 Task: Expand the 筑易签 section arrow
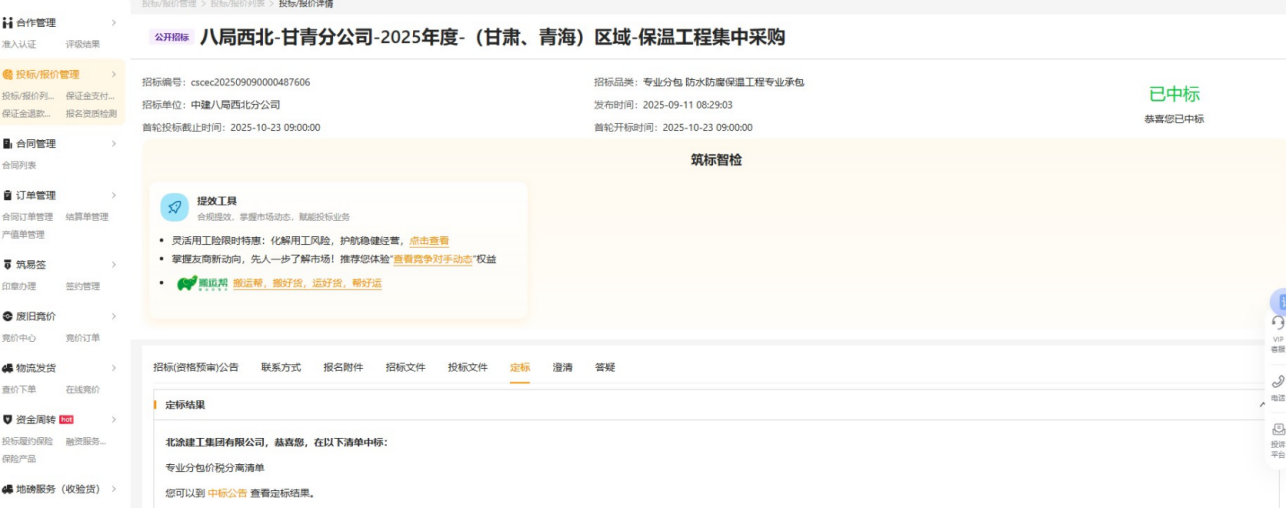coord(113,265)
